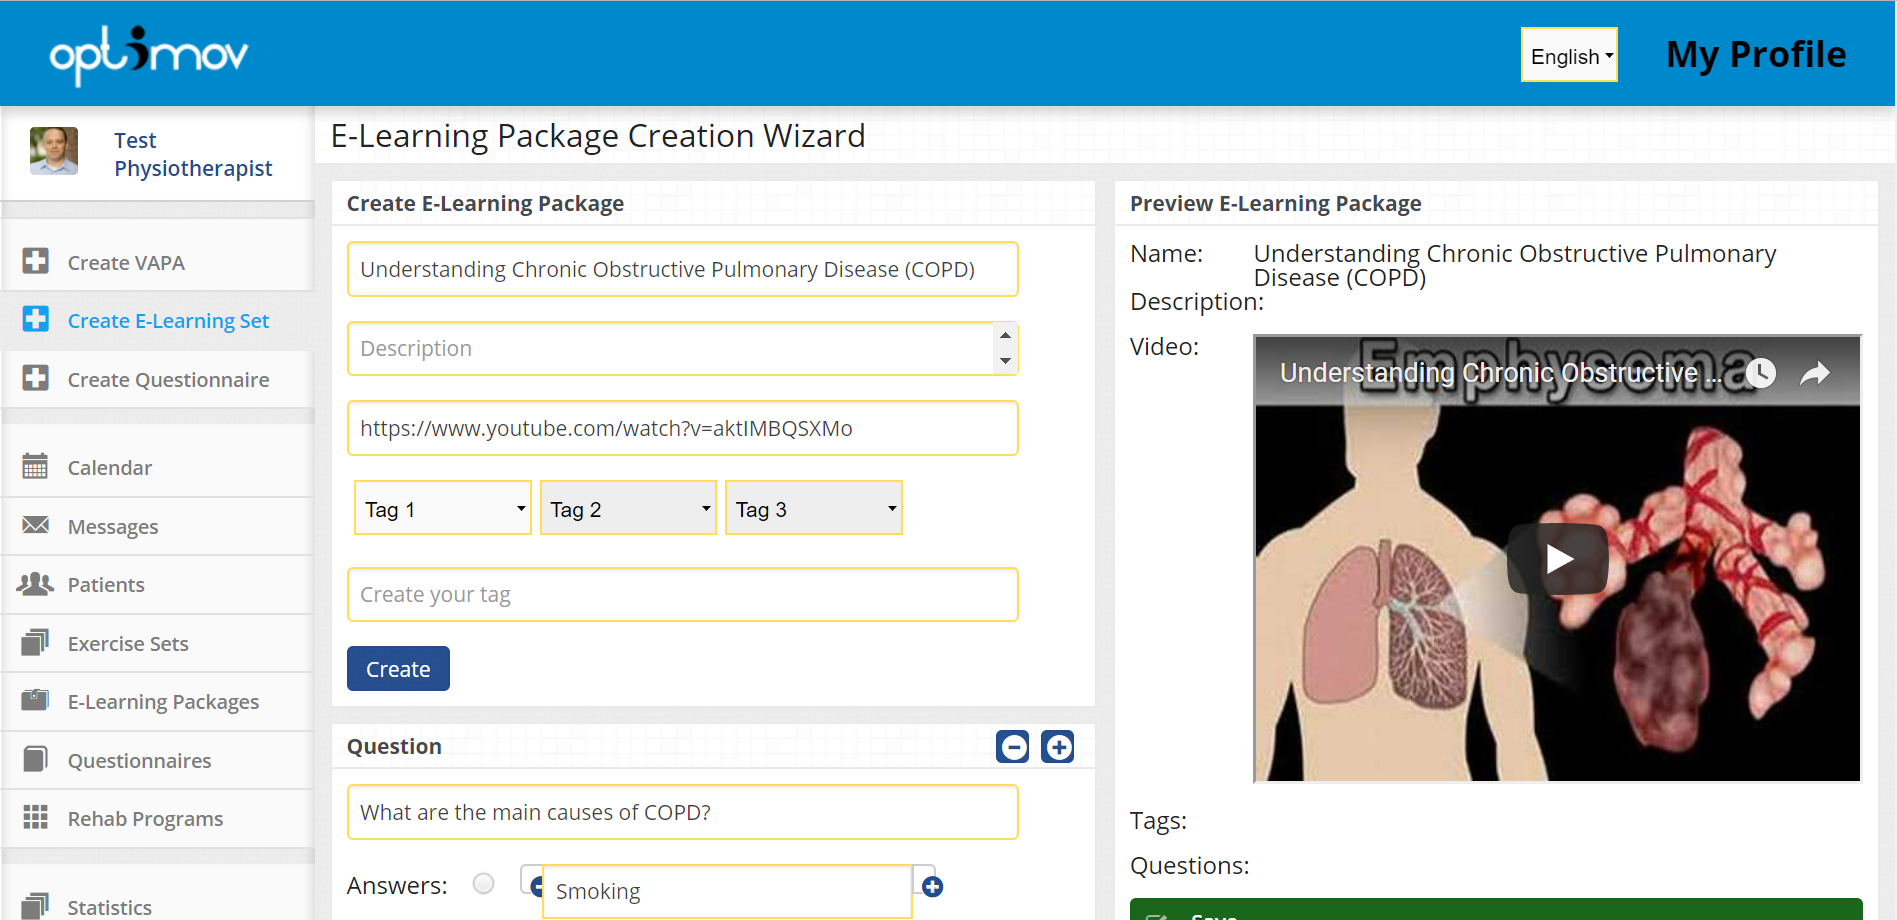Screen dimensions: 1897x920
Task: Open Create VAPA menu item
Action: coord(158,262)
